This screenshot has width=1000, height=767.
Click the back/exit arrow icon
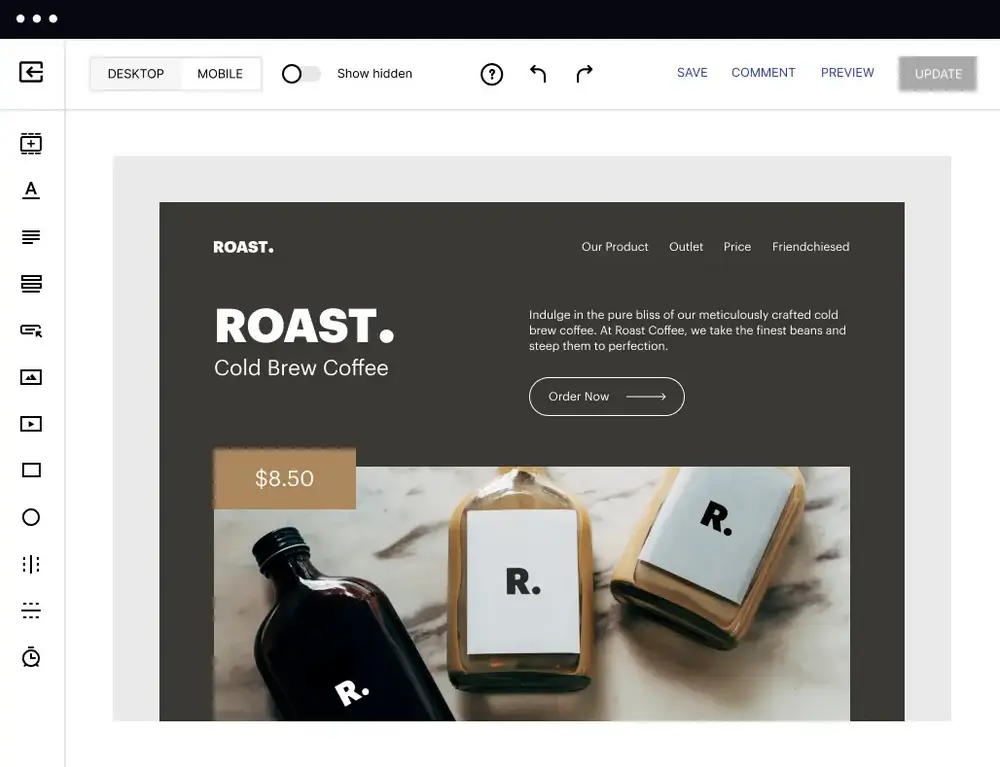tap(31, 72)
